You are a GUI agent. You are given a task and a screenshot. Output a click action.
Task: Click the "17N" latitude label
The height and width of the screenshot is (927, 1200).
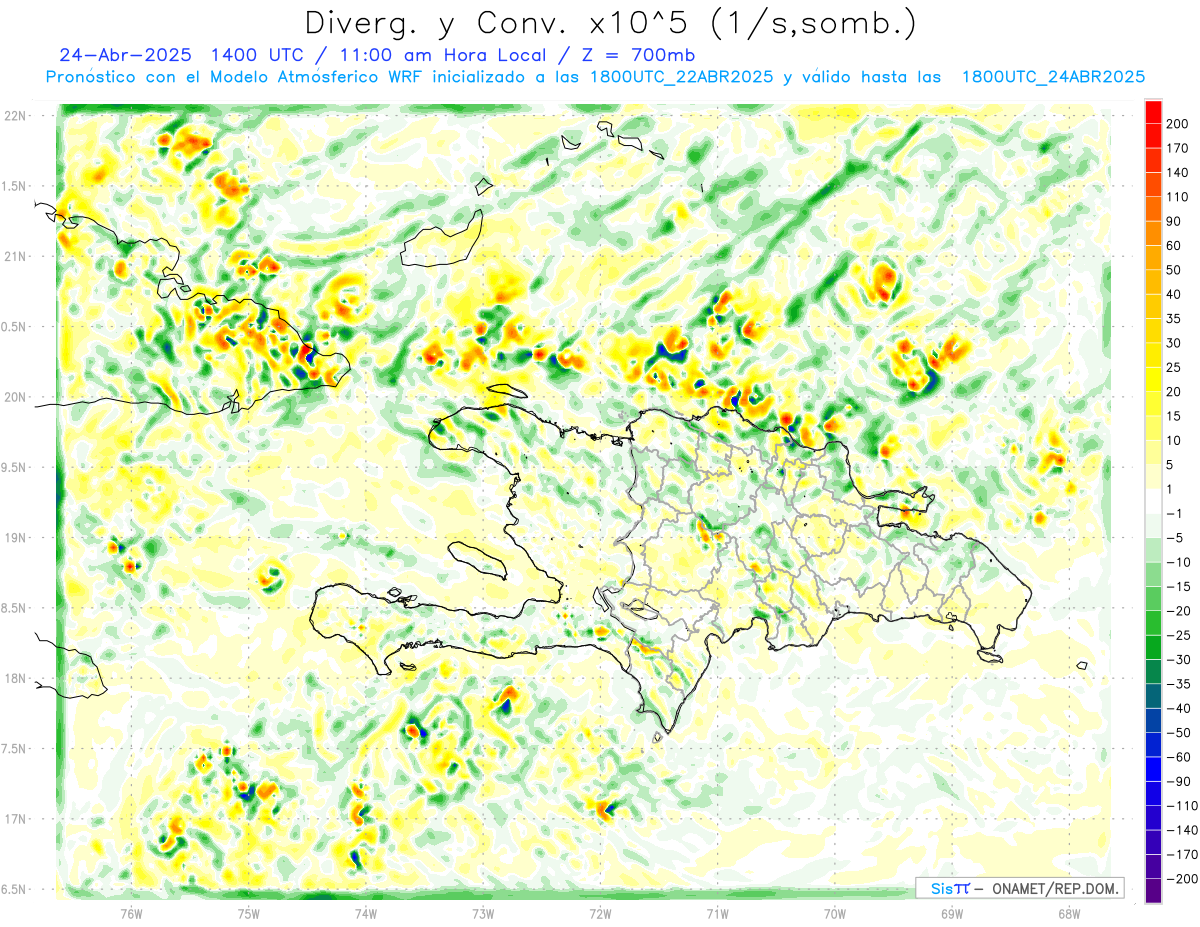click(14, 819)
